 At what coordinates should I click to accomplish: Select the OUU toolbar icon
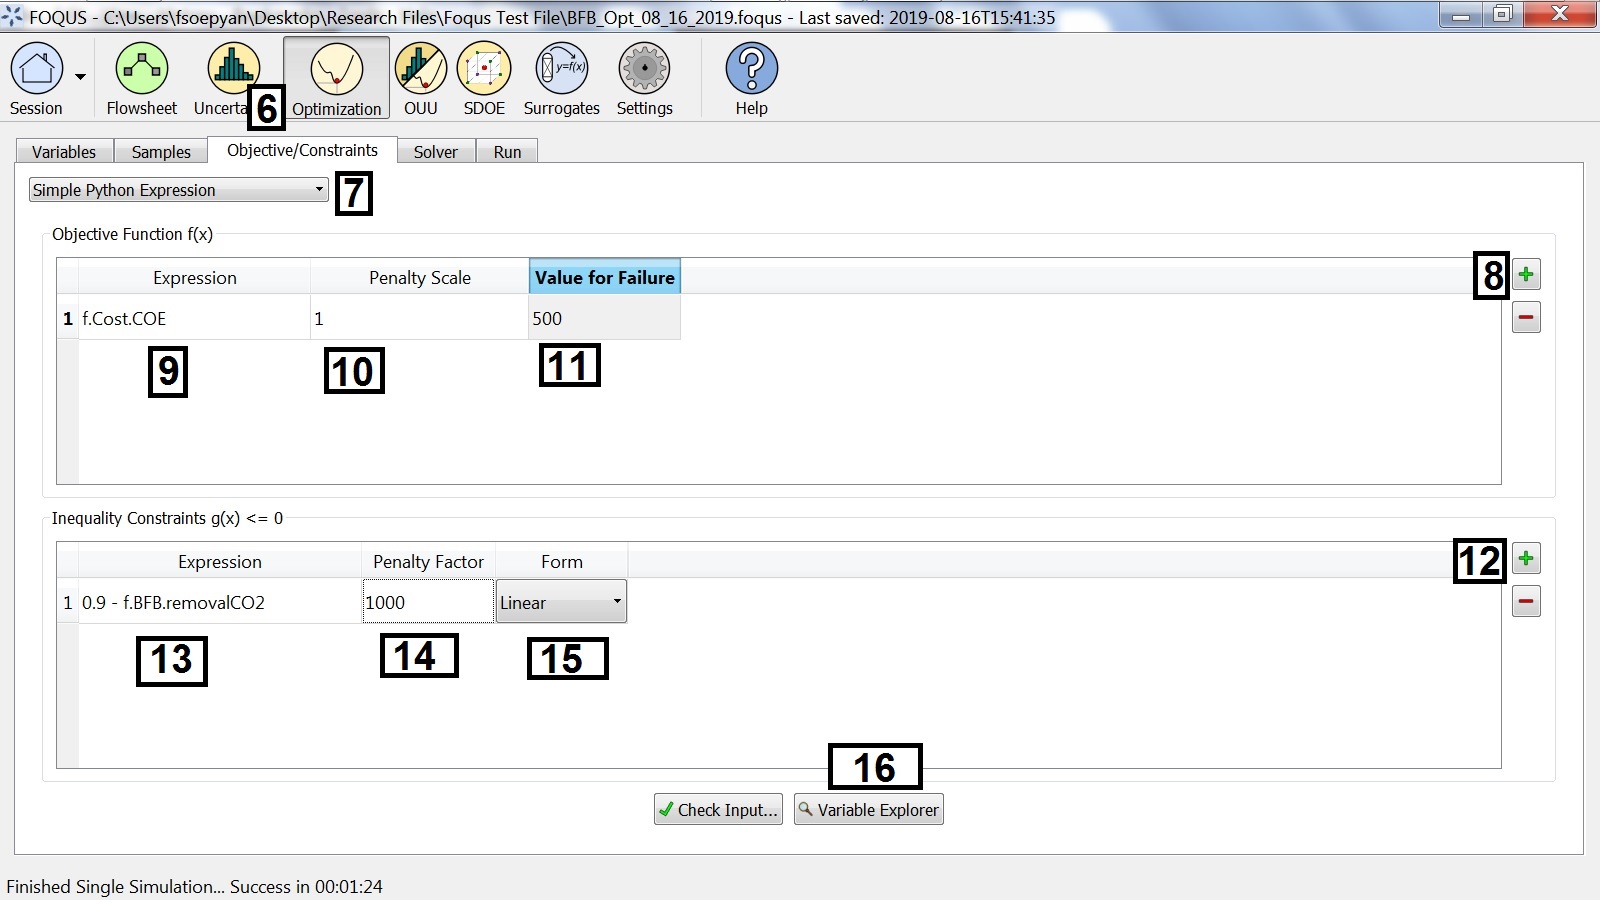click(420, 70)
